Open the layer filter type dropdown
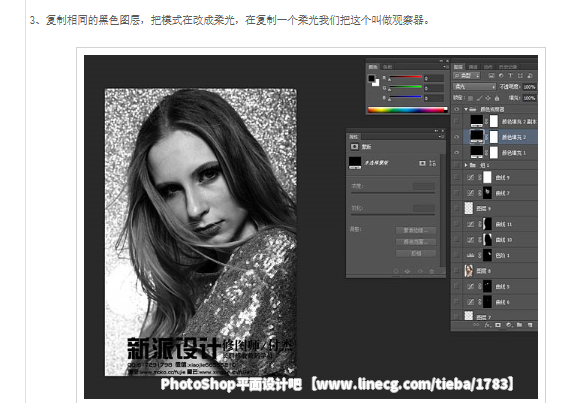The width and height of the screenshot is (569, 403). (467, 75)
